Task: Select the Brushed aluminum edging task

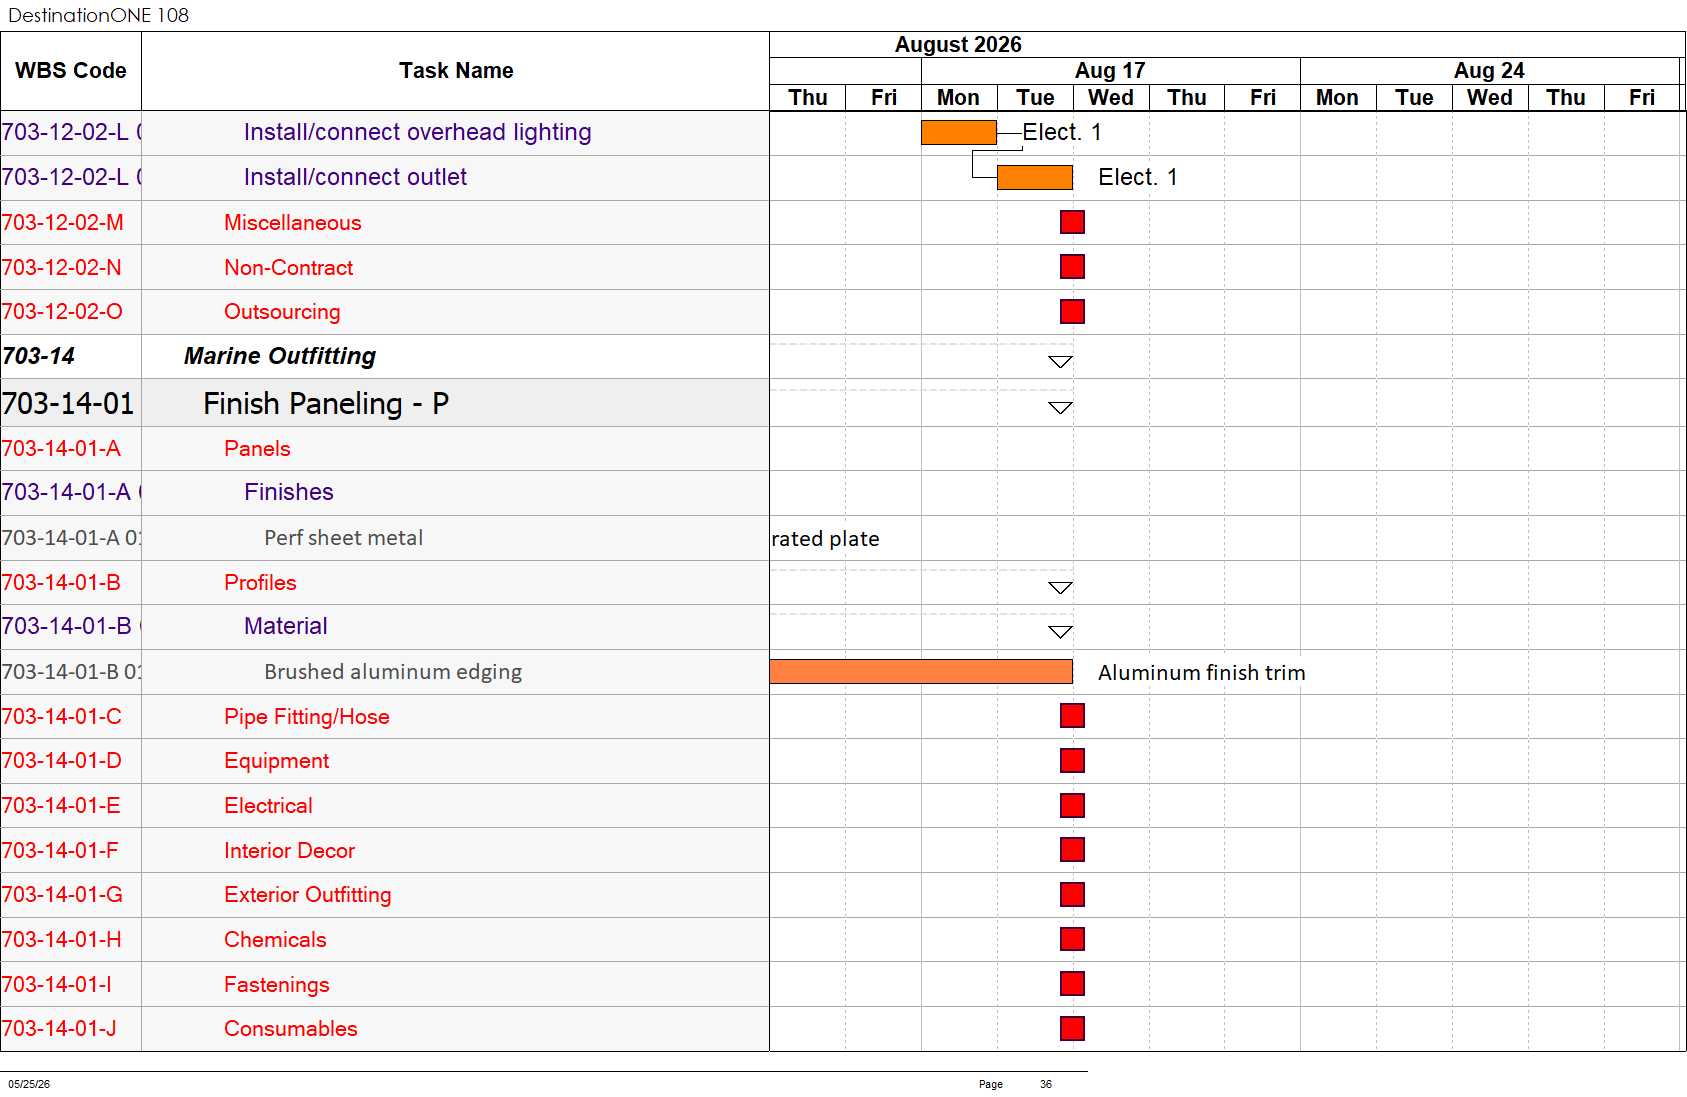Action: pos(393,672)
